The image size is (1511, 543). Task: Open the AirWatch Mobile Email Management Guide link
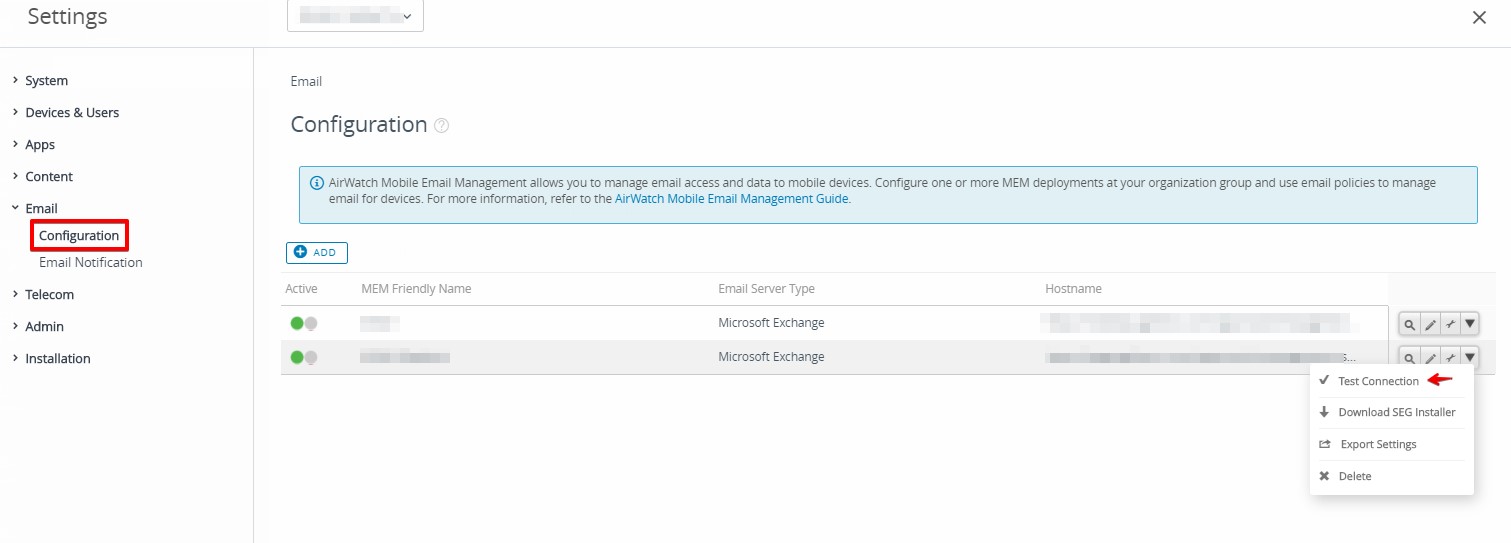tap(731, 199)
